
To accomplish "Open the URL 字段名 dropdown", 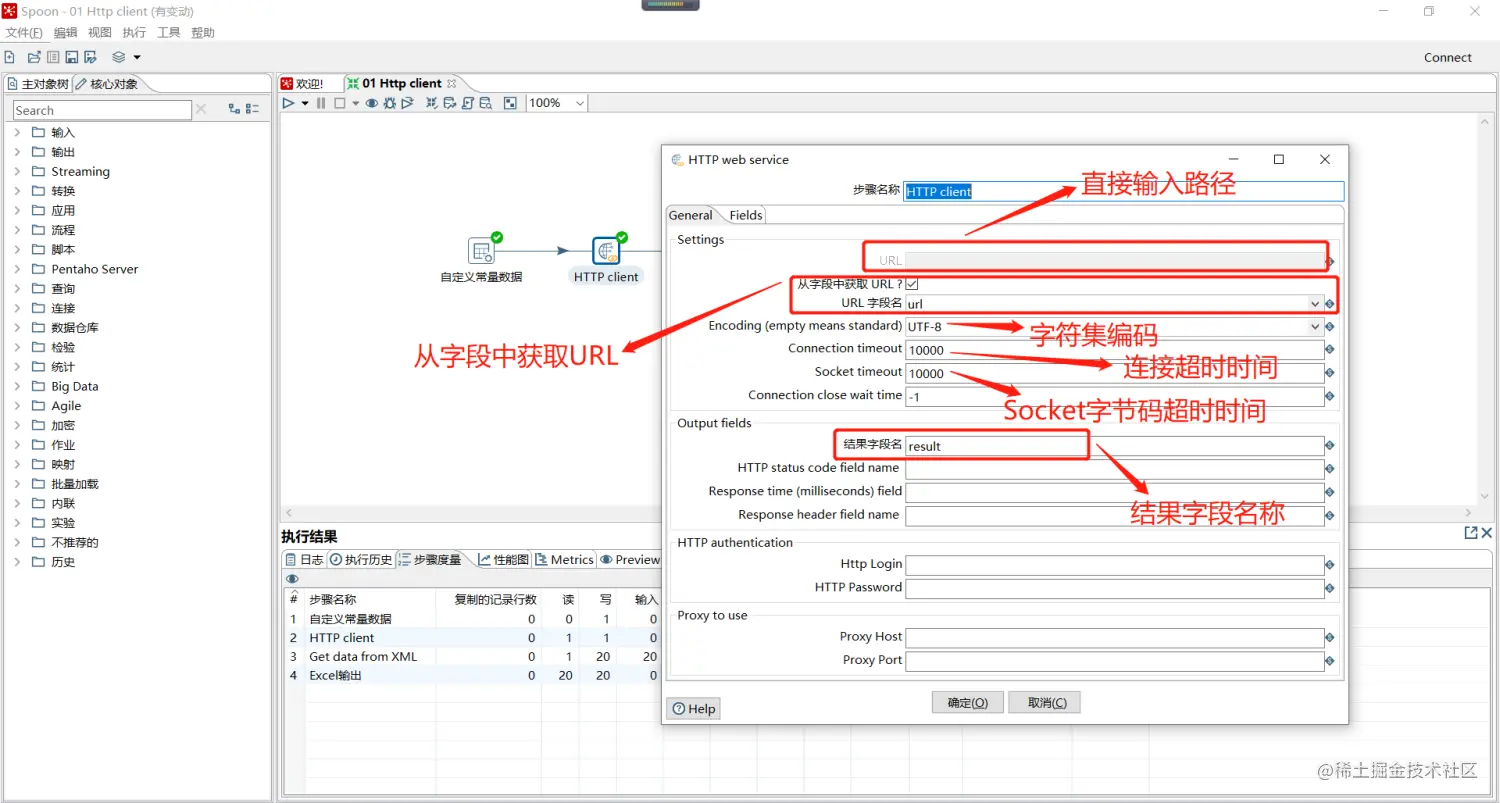I will click(1314, 303).
